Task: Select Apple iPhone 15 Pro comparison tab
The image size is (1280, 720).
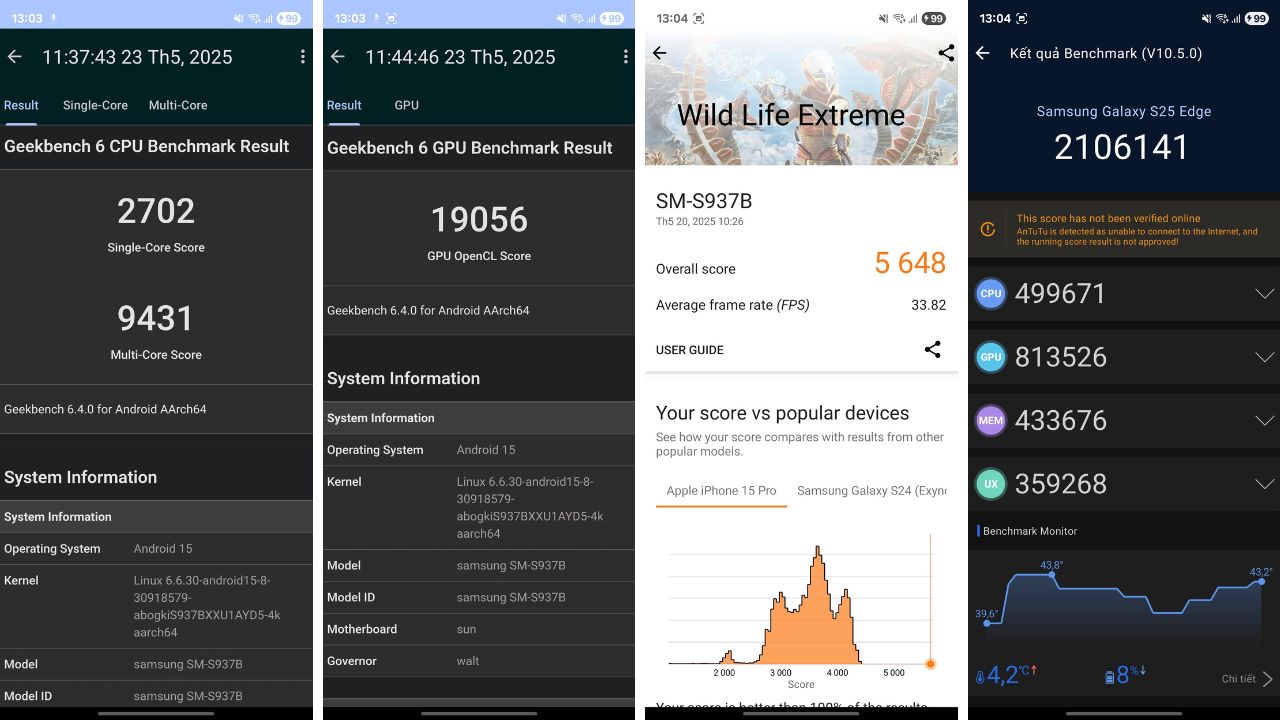Action: (721, 491)
